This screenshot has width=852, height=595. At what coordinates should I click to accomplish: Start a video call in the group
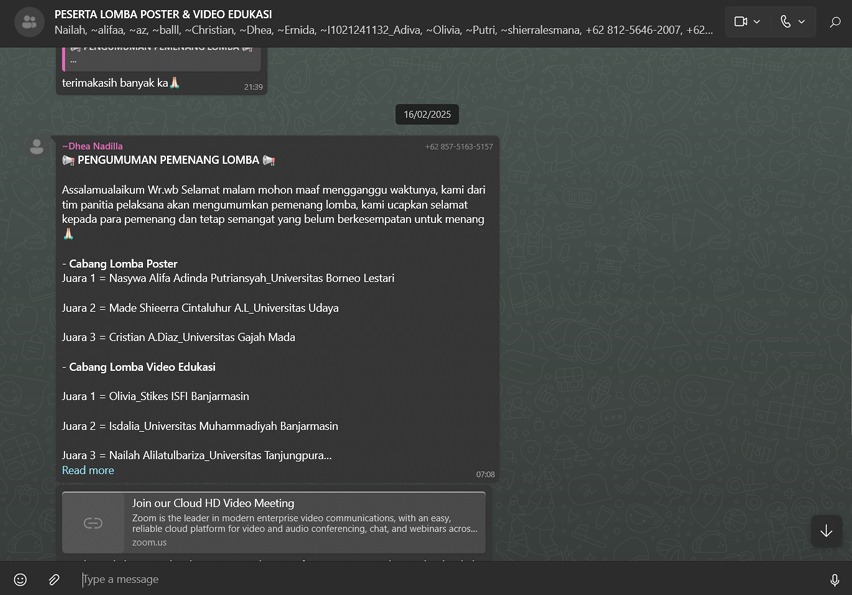[x=740, y=21]
